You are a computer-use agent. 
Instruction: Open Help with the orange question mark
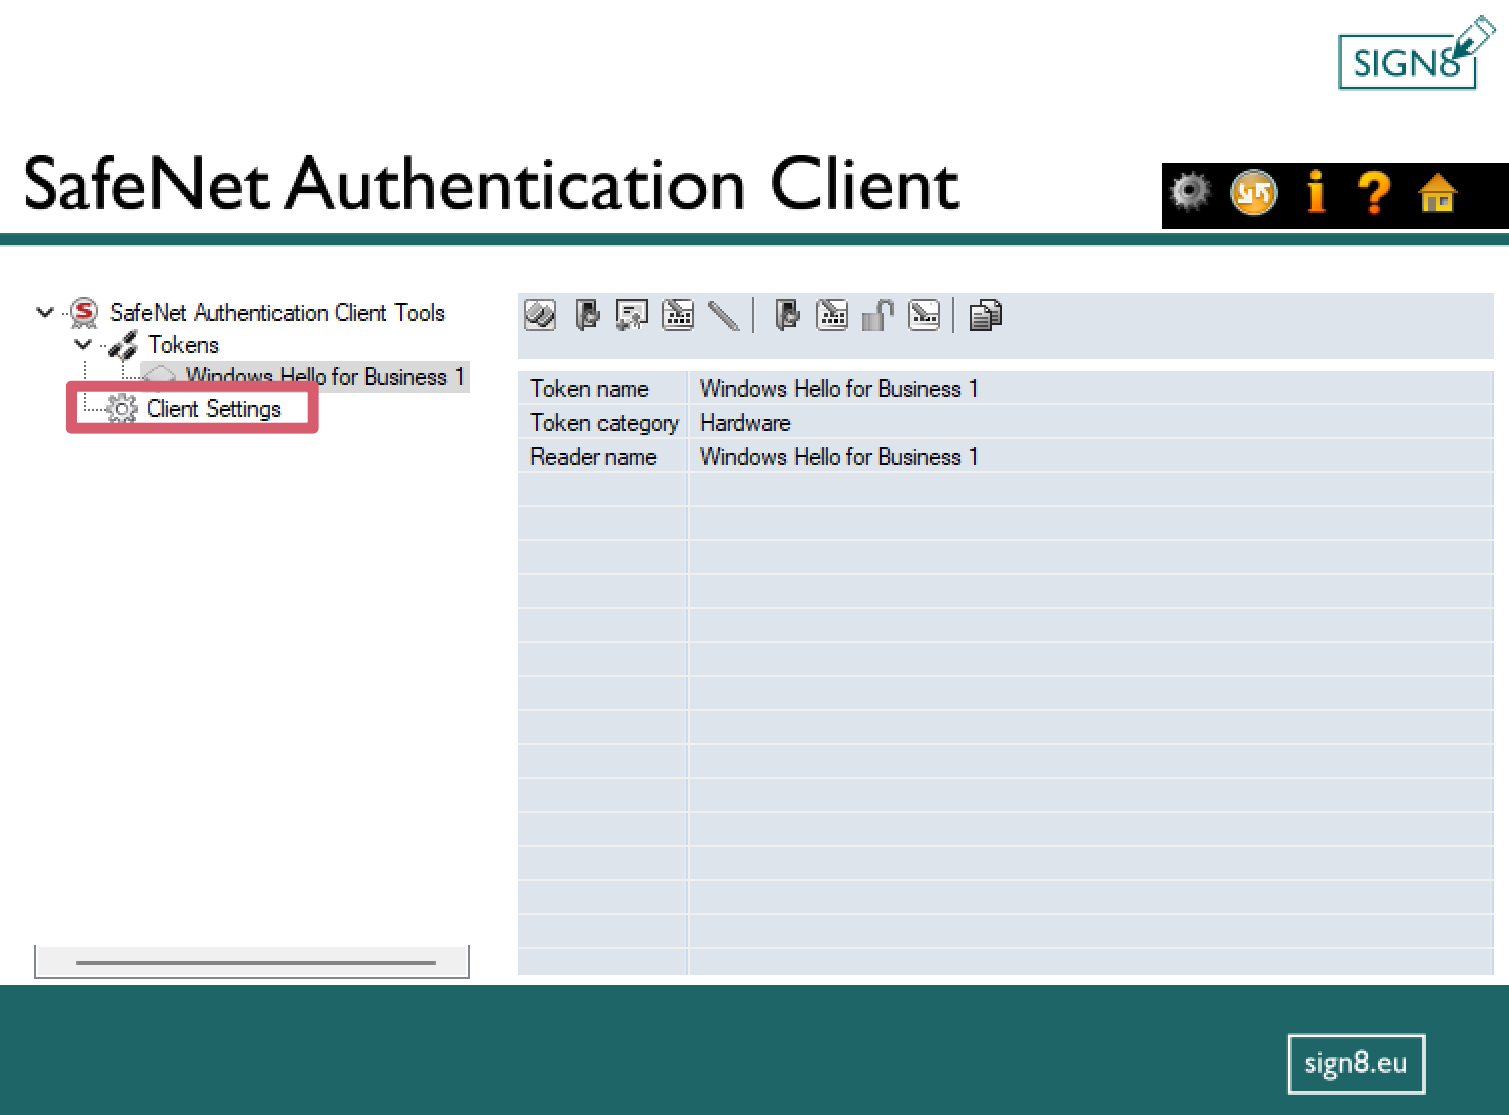[x=1375, y=193]
